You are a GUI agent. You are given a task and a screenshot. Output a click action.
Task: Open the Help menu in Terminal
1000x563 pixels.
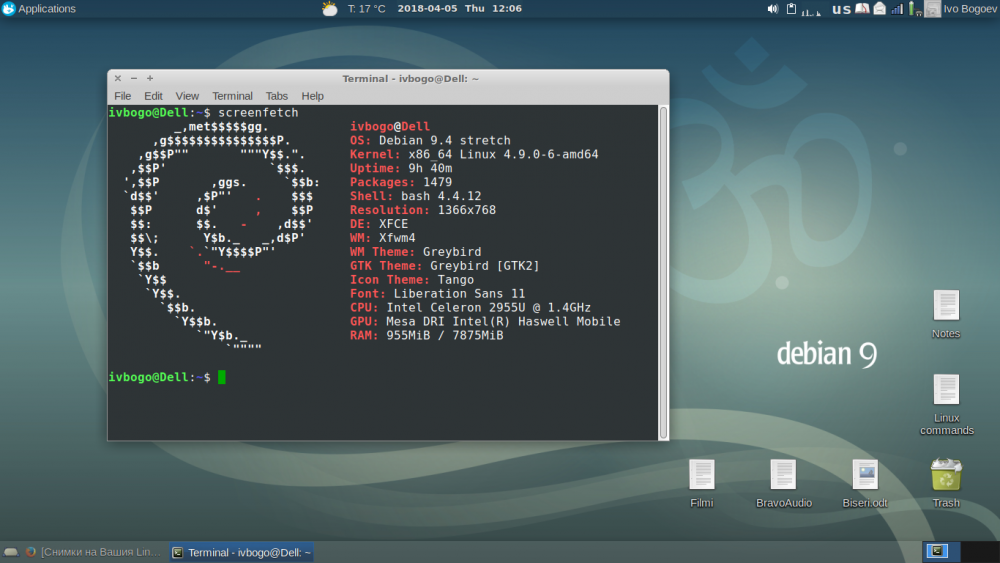pyautogui.click(x=312, y=96)
